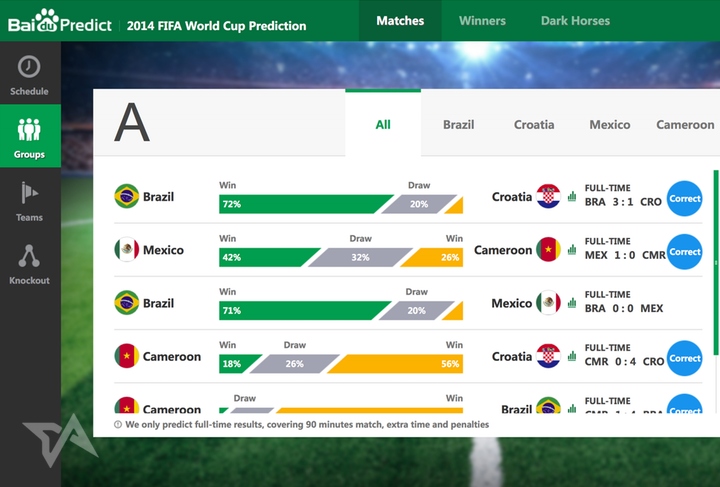Click the Brazil flag in first match row
720x487 pixels.
[x=127, y=196]
